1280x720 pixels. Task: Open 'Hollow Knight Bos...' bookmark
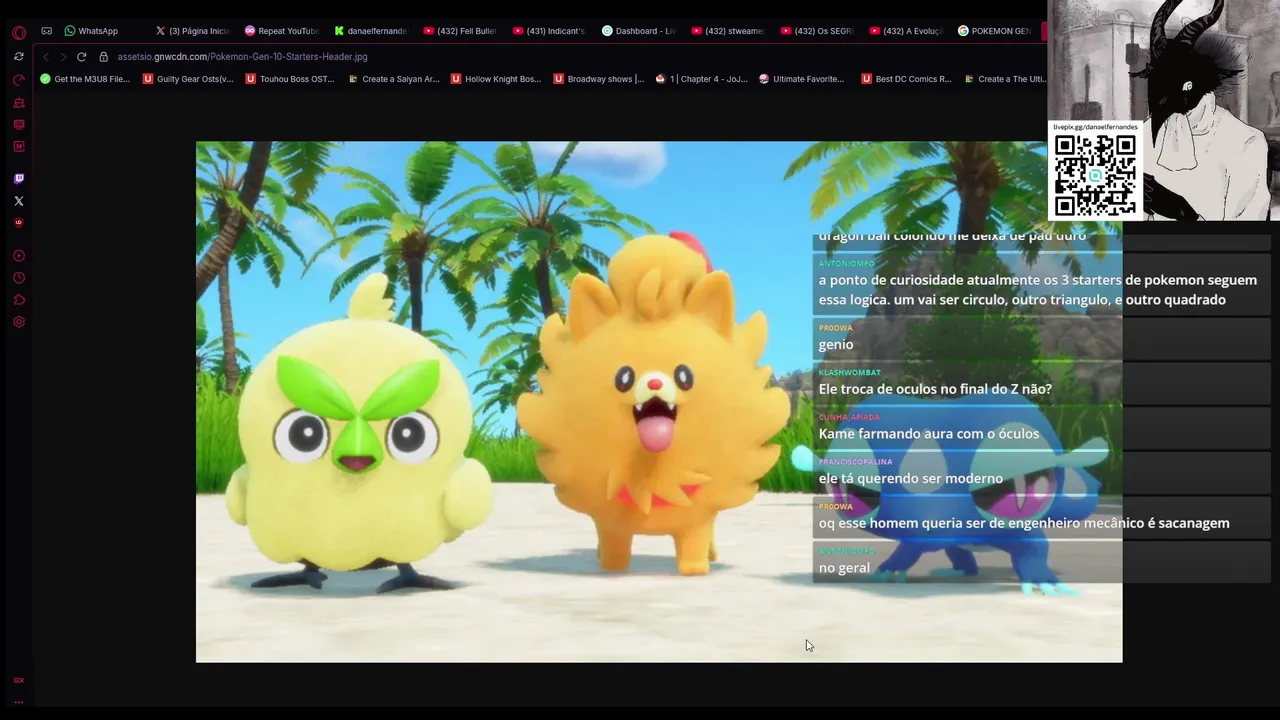click(x=496, y=79)
